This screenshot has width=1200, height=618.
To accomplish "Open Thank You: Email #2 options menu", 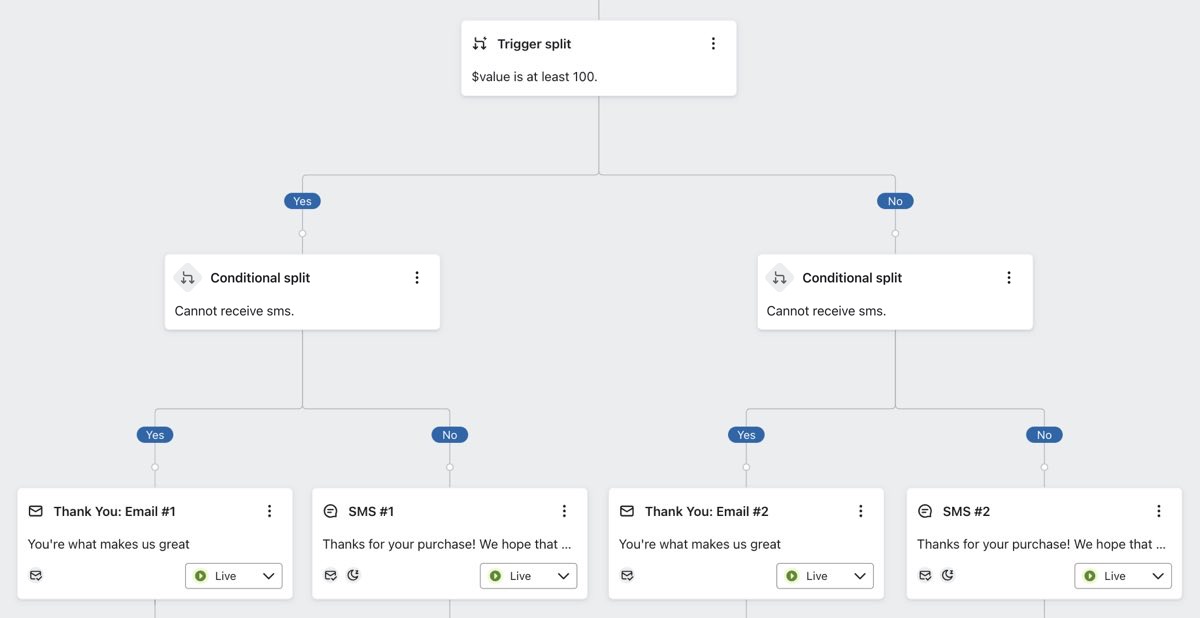I will coord(861,511).
